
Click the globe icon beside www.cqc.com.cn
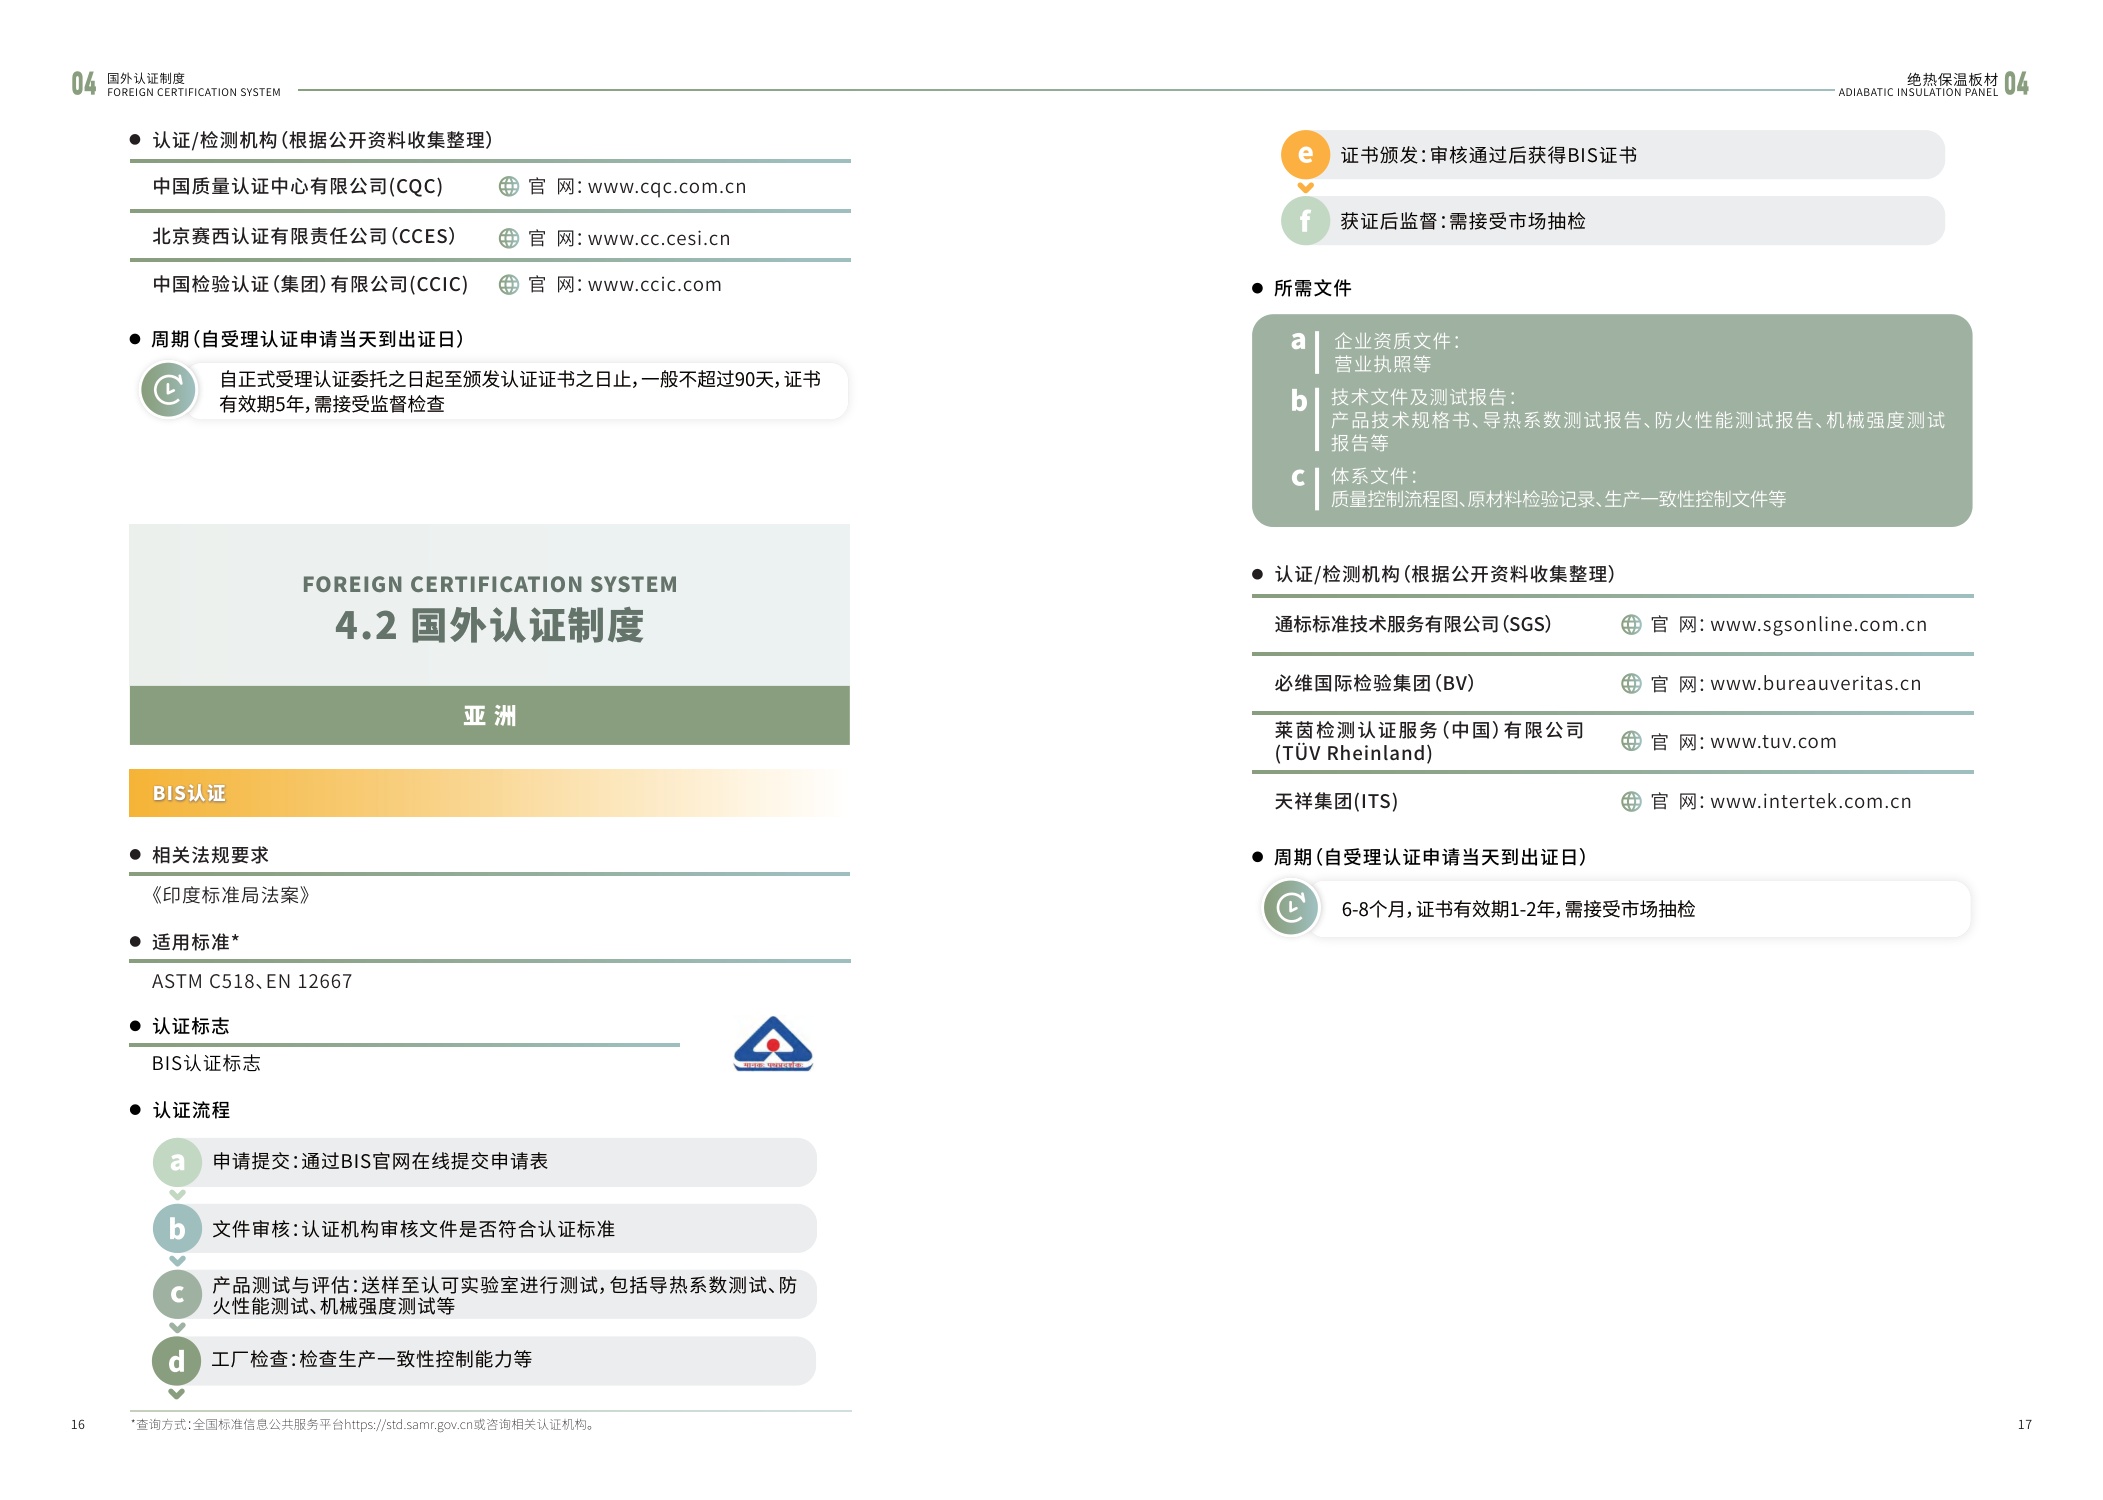[508, 187]
